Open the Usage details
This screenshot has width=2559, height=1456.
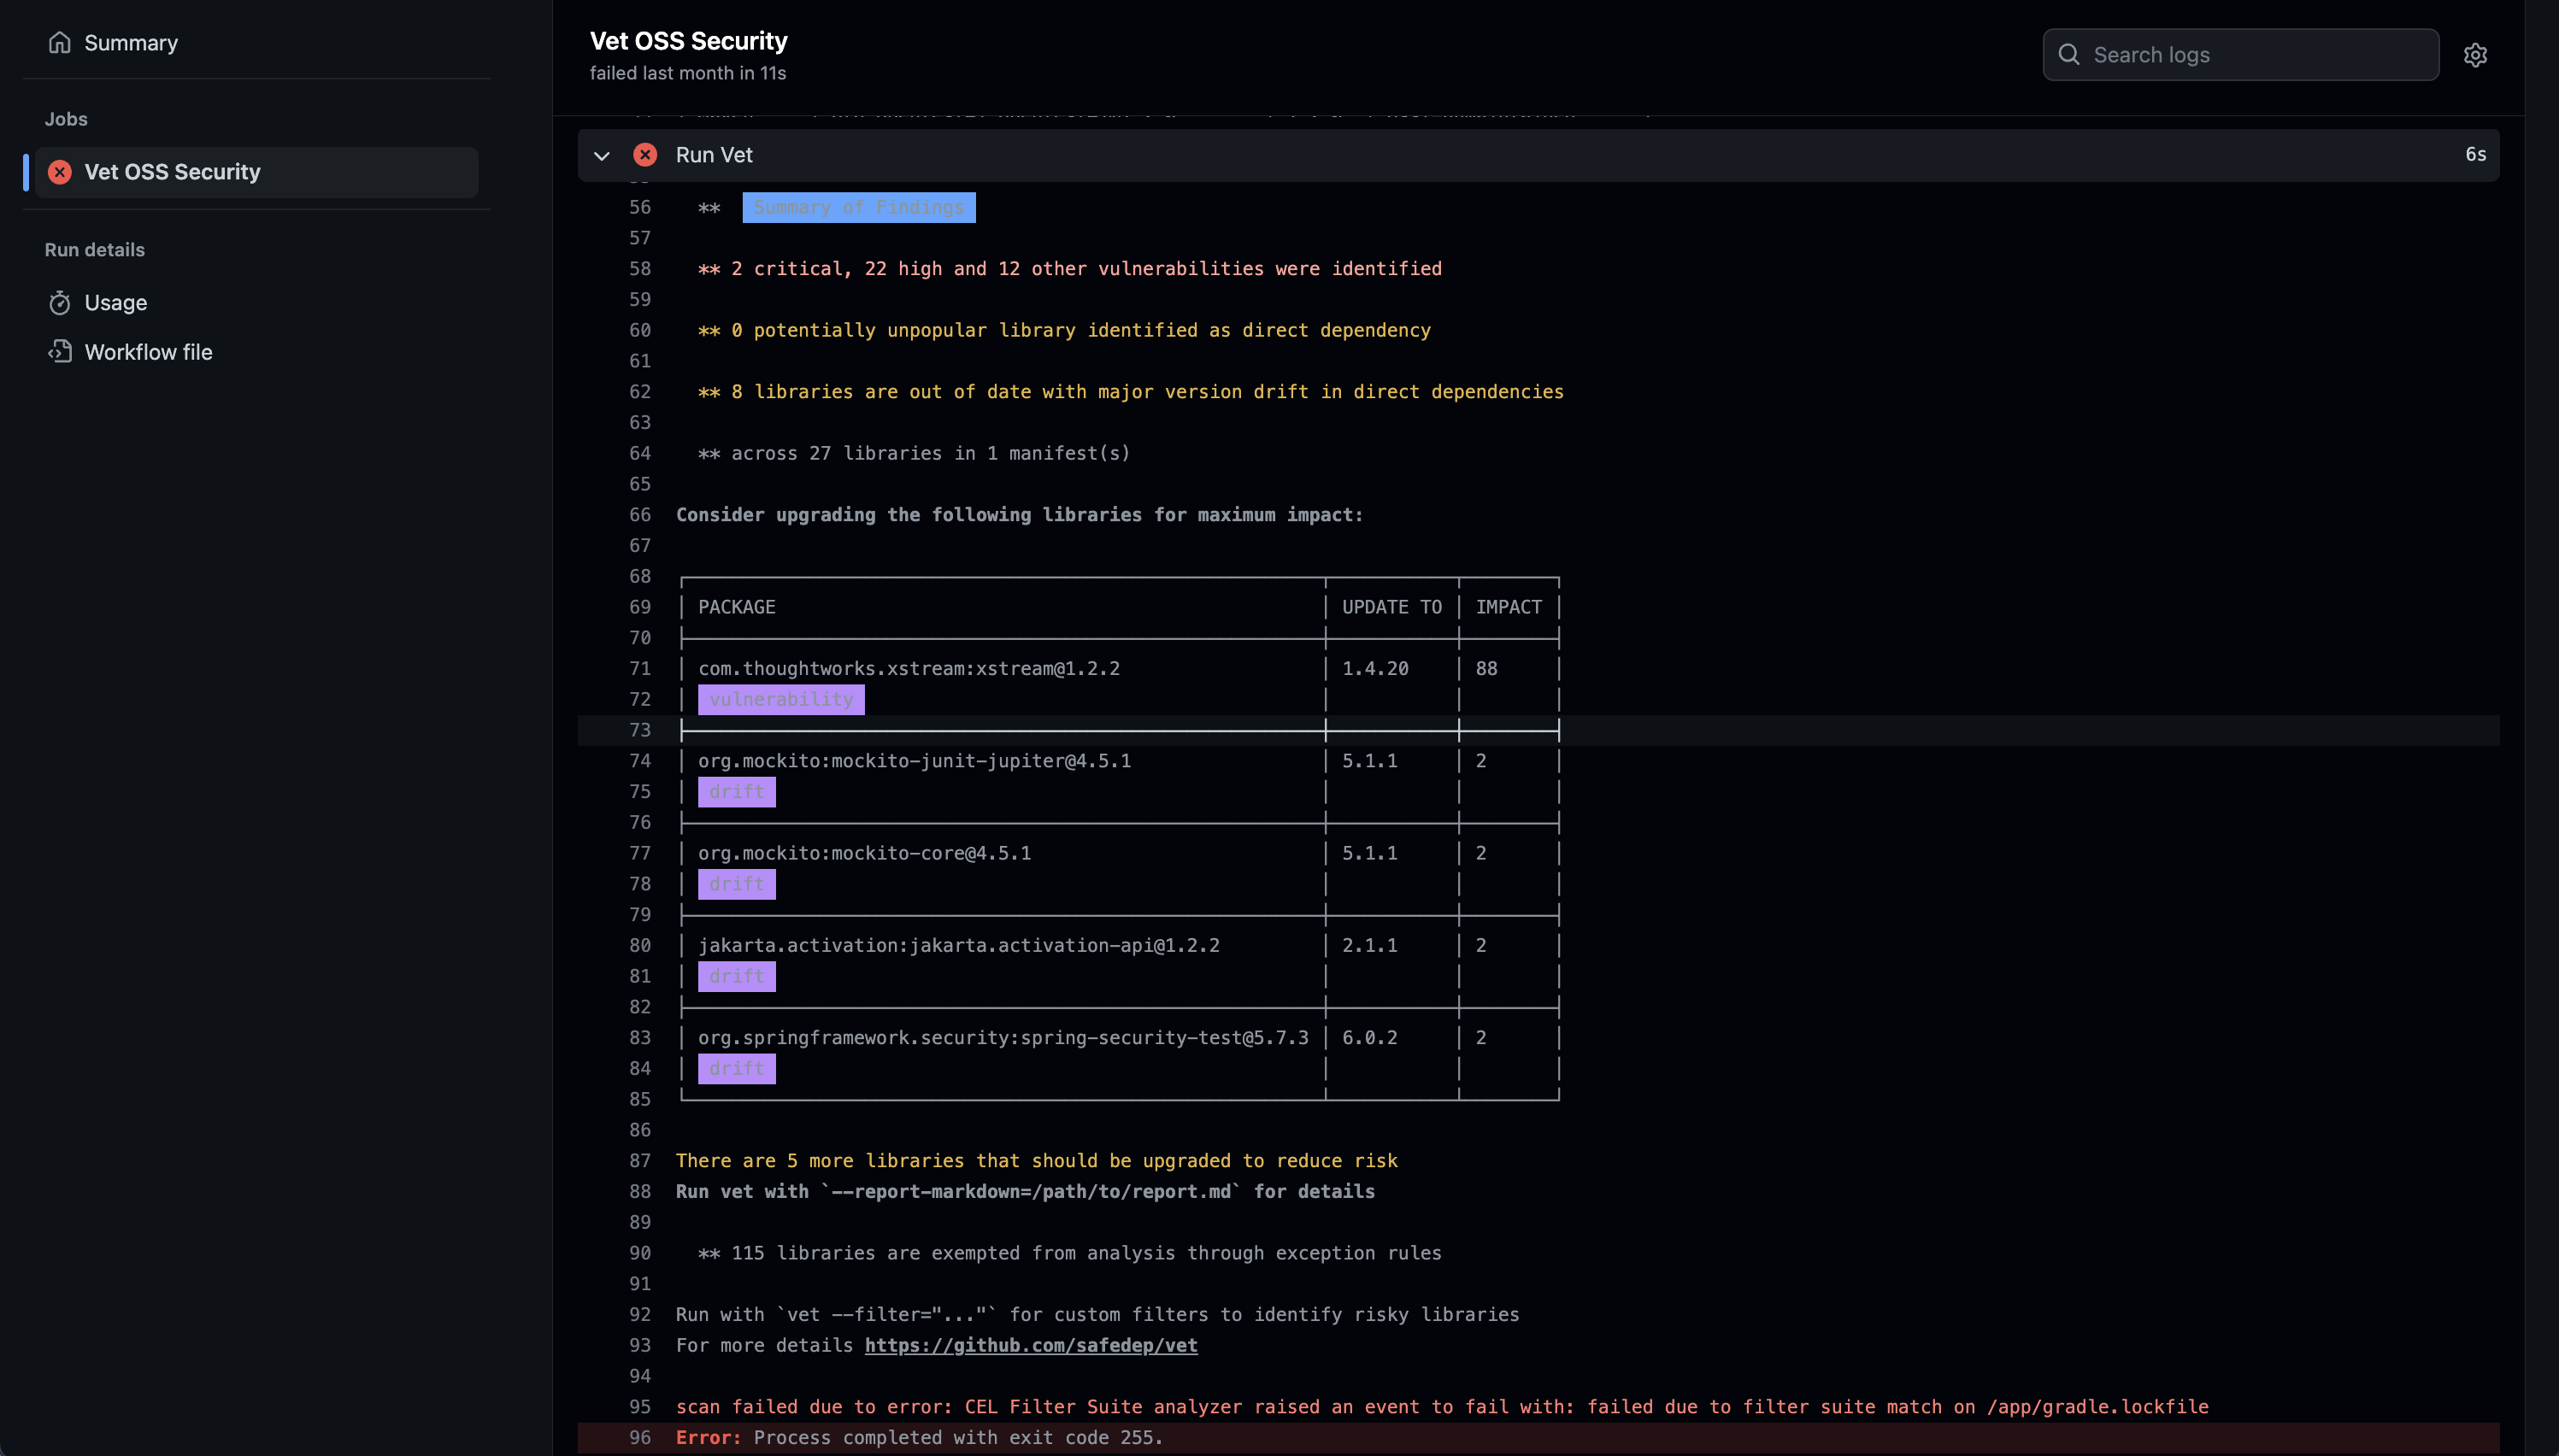pos(115,302)
